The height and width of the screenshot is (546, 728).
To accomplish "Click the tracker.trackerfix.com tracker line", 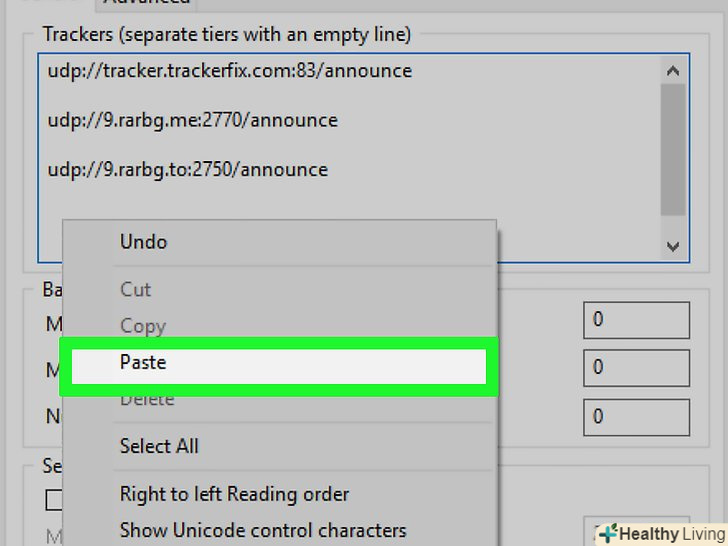I will 229,71.
